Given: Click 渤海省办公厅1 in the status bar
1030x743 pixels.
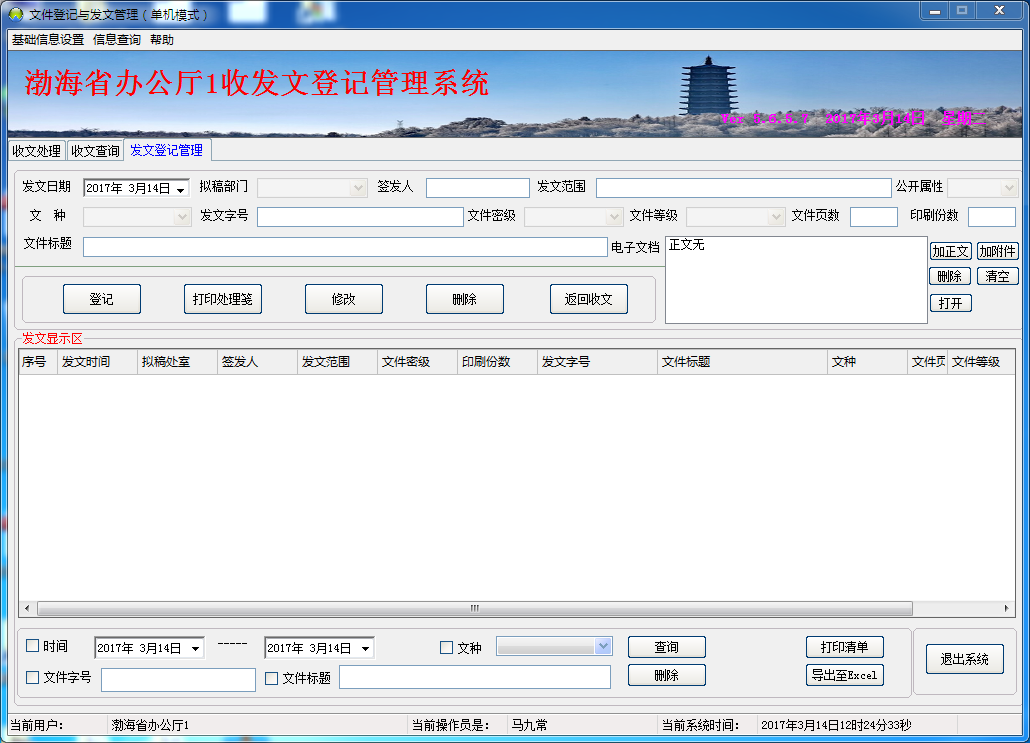Looking at the screenshot, I should pyautogui.click(x=150, y=725).
